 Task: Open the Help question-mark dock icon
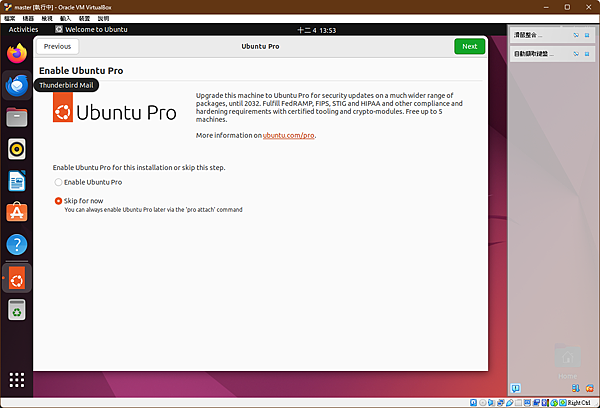[x=17, y=244]
